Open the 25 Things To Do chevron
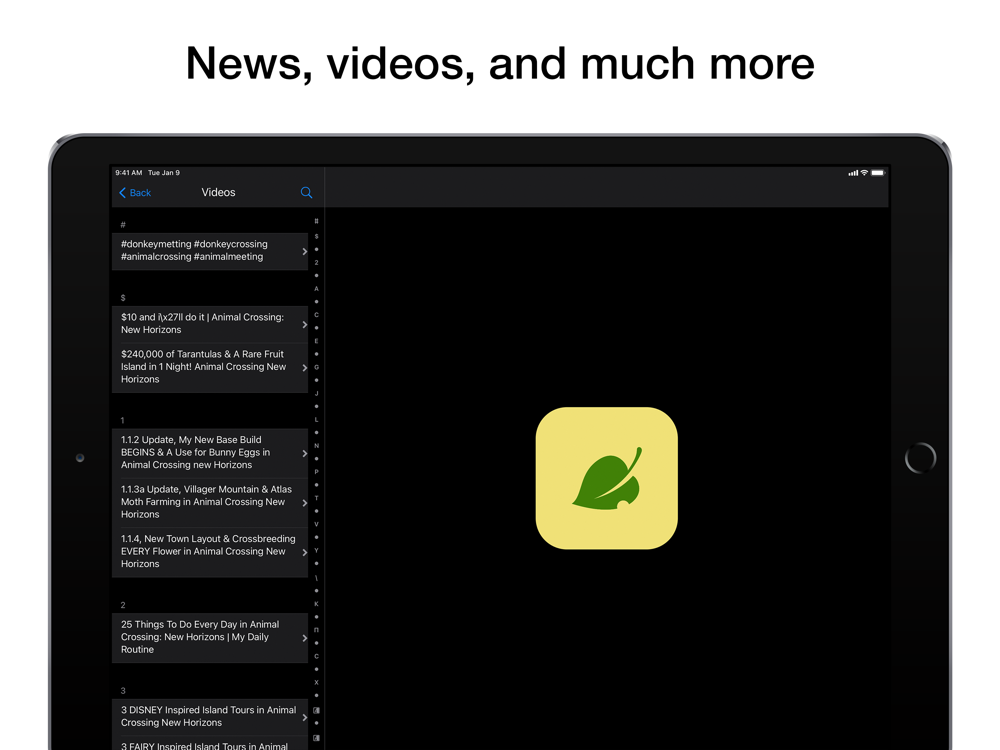 [x=305, y=638]
